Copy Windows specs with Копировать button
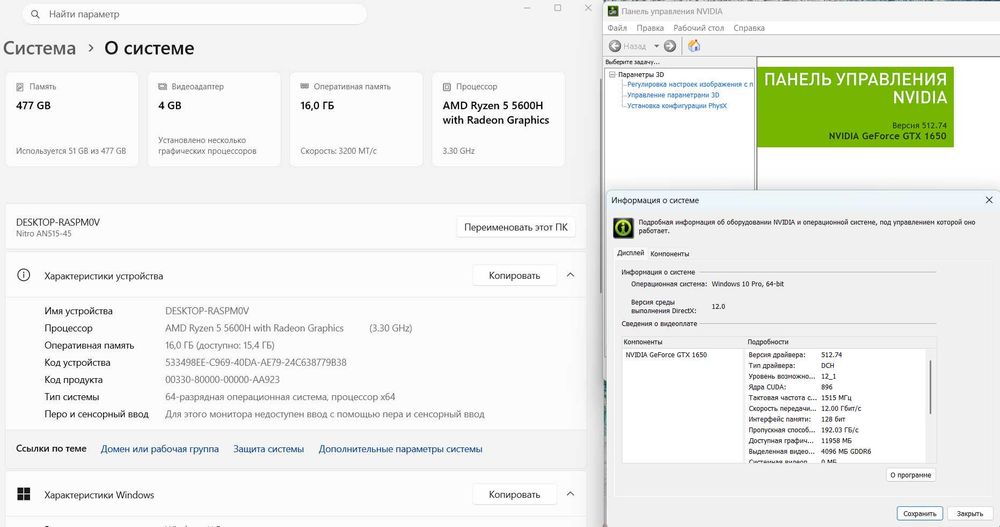Image resolution: width=1000 pixels, height=527 pixels. point(514,494)
